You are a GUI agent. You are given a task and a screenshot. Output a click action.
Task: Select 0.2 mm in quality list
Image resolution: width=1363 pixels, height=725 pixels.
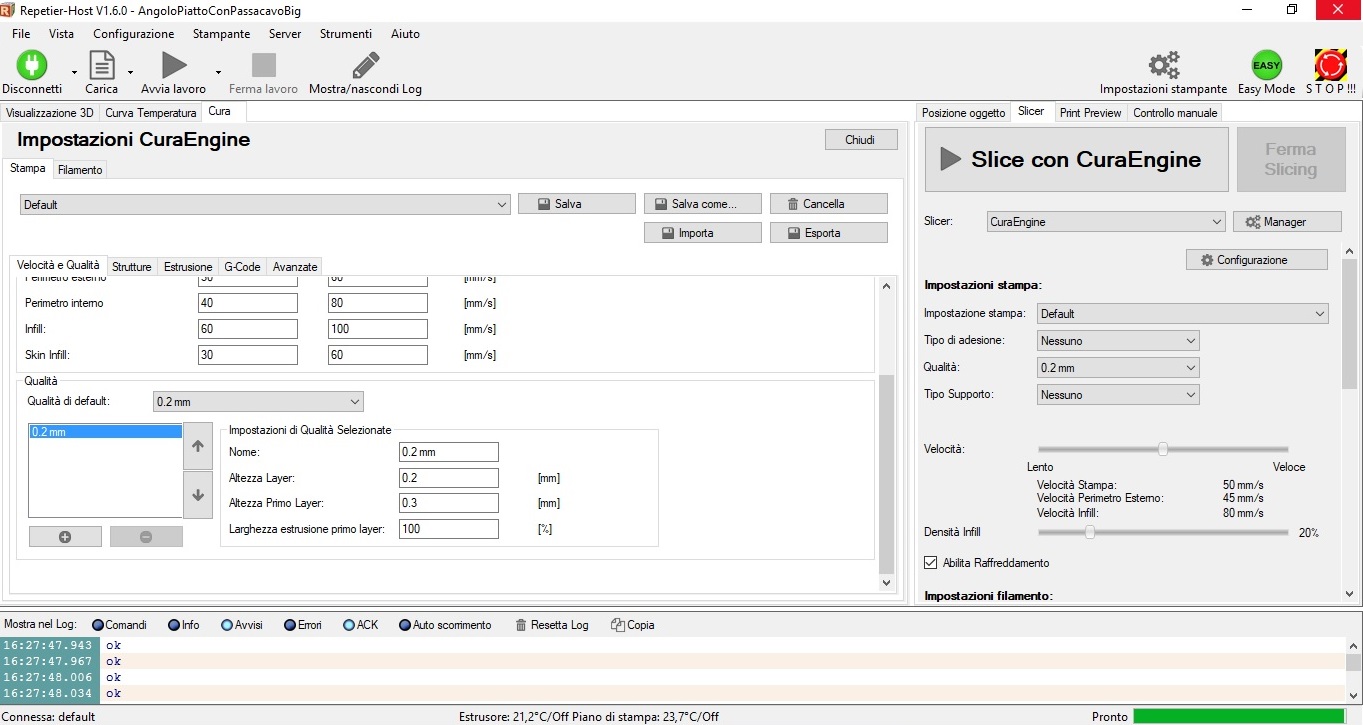105,432
